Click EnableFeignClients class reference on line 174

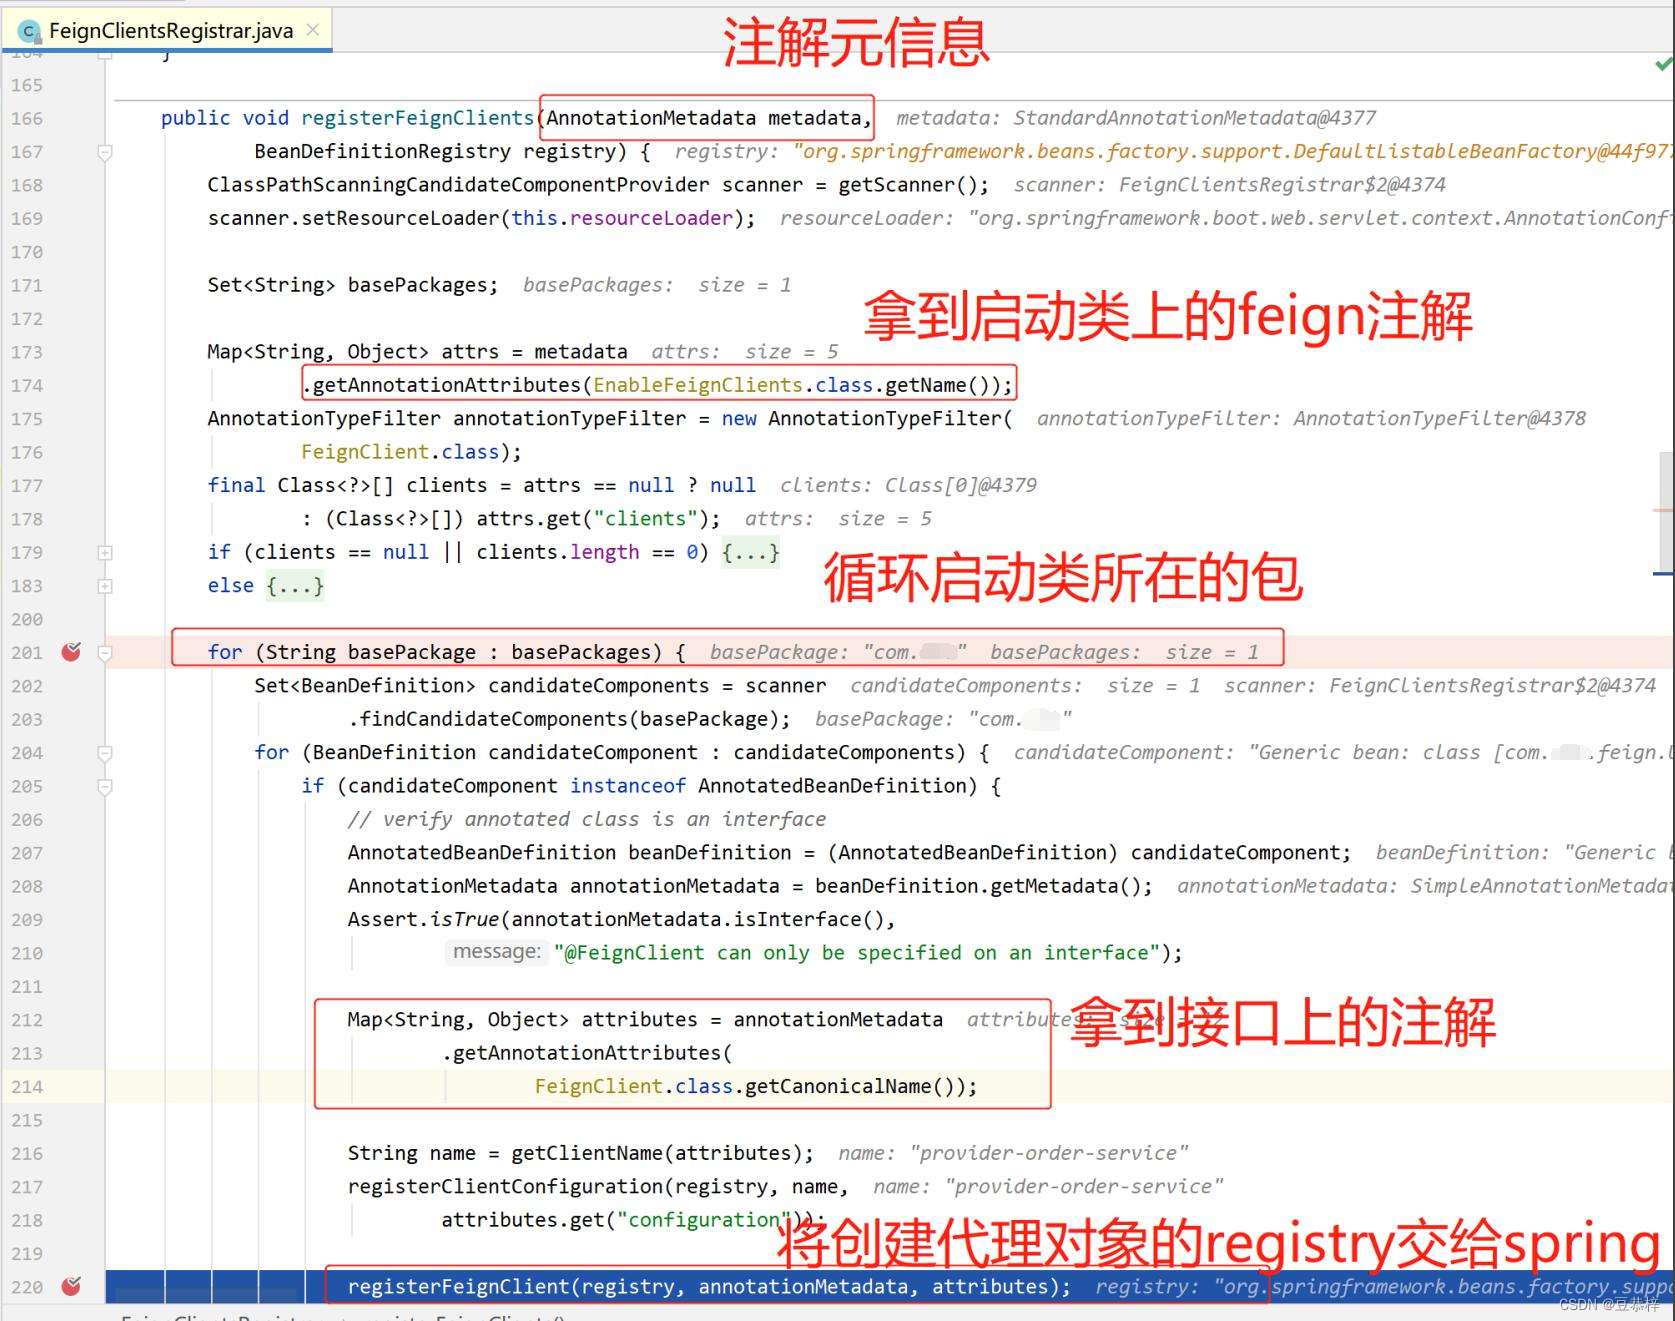pos(698,385)
